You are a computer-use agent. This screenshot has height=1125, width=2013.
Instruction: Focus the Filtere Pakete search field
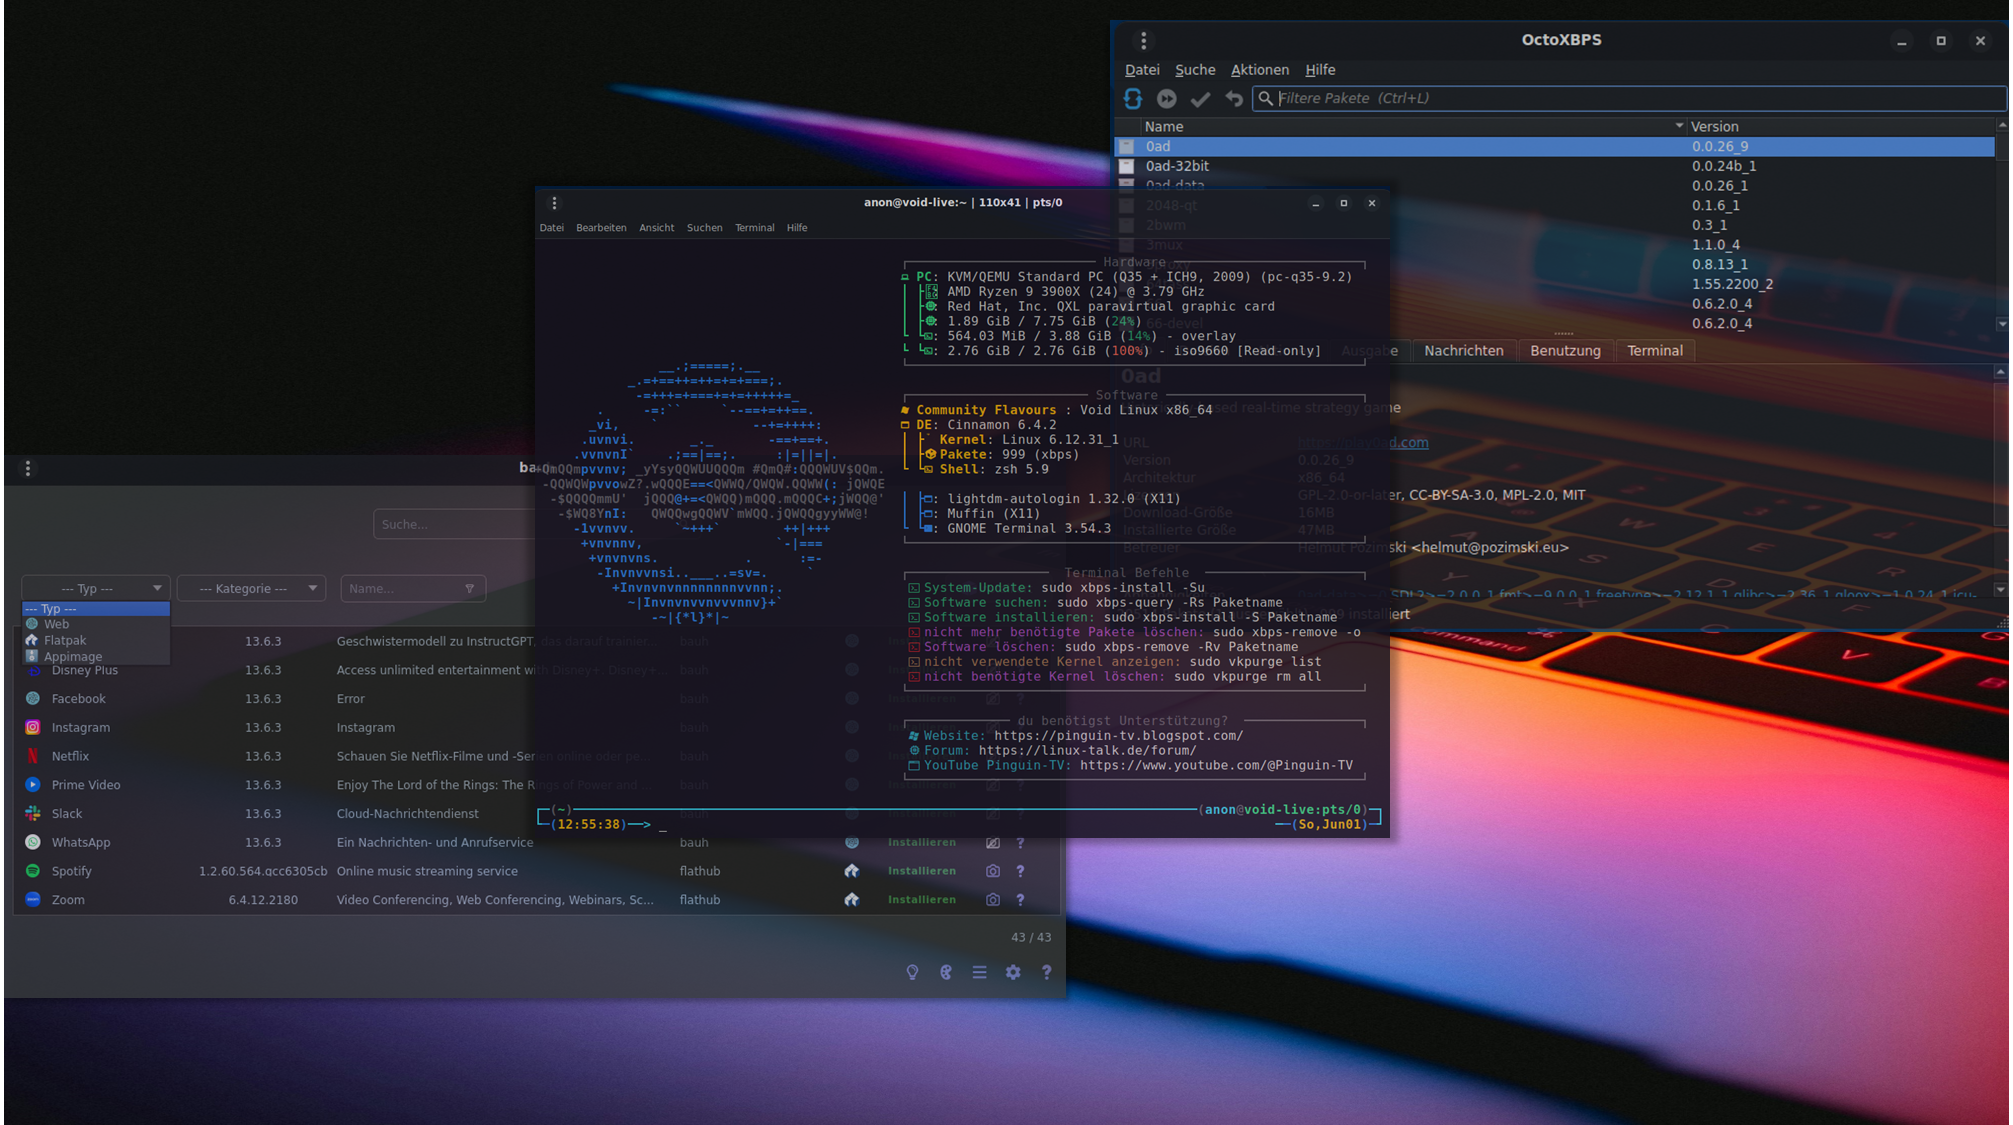point(1631,98)
